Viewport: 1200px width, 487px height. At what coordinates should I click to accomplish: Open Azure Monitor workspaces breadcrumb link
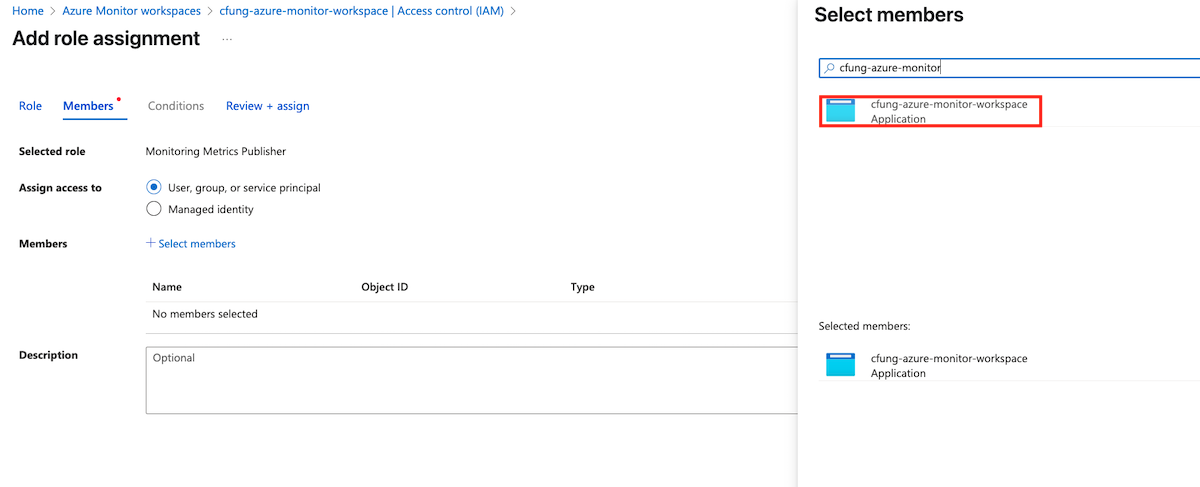[132, 11]
